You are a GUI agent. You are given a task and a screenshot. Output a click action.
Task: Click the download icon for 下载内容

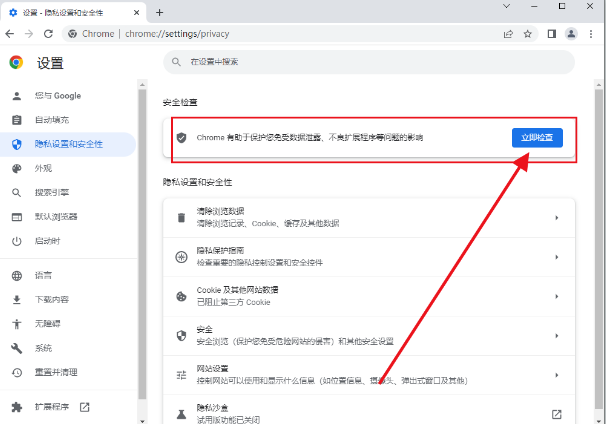(x=17, y=300)
